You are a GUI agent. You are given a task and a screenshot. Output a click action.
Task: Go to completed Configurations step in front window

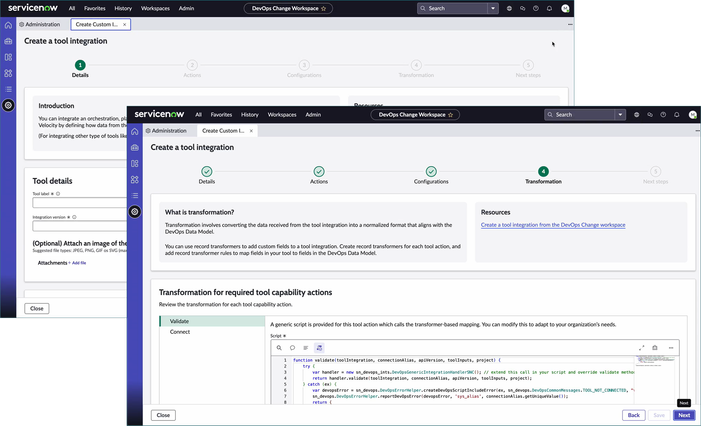pyautogui.click(x=431, y=172)
